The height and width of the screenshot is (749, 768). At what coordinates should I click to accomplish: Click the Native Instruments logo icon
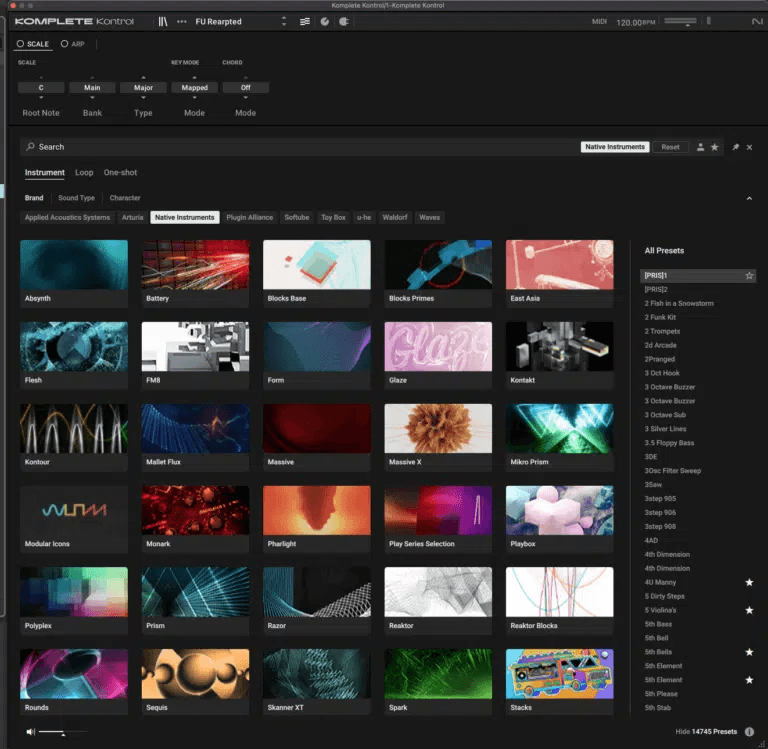757,22
